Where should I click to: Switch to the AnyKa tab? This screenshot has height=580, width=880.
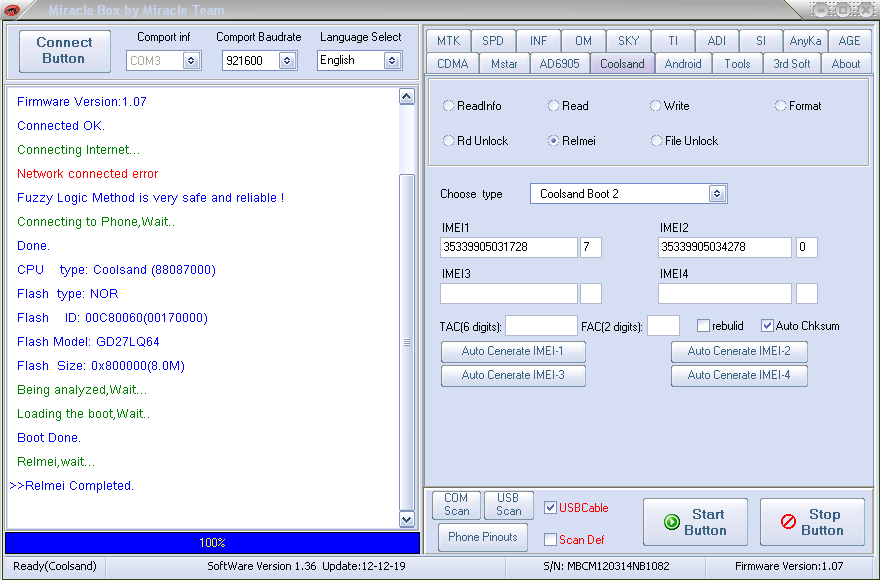pyautogui.click(x=805, y=41)
